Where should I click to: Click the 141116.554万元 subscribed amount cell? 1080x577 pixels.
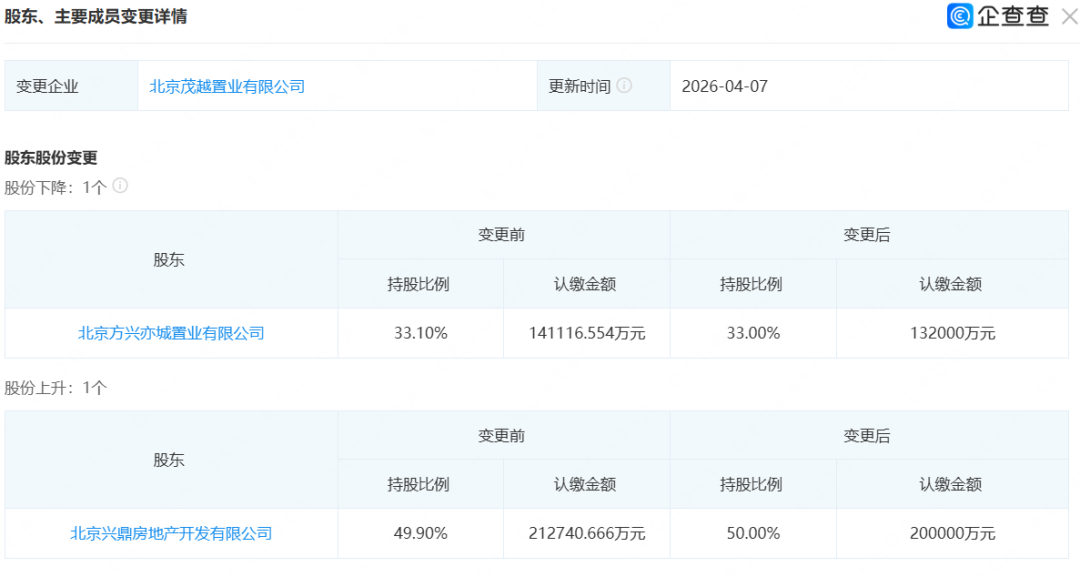(586, 333)
